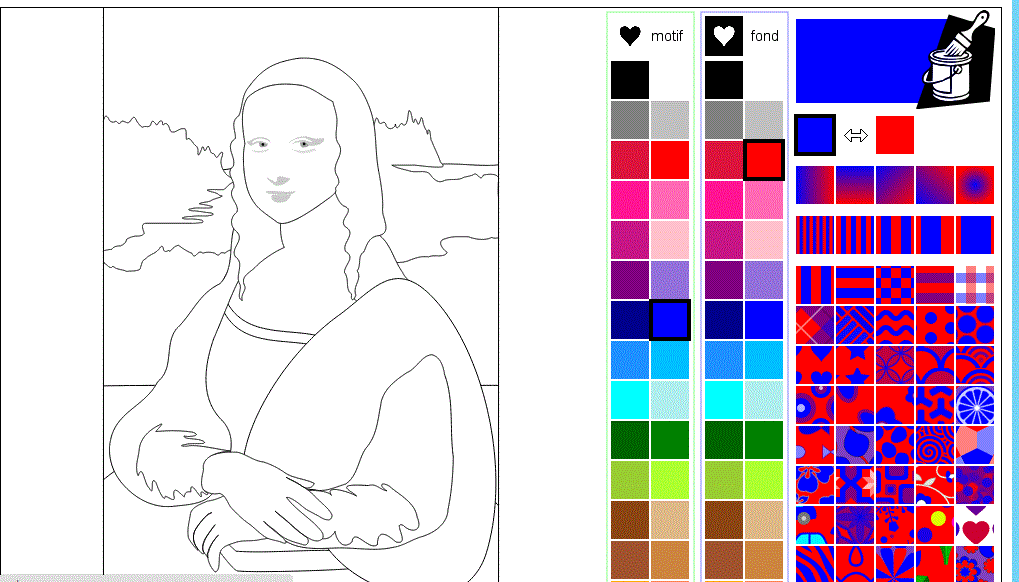The width and height of the screenshot is (1019, 582).
Task: Choose bright blue in the fond palette
Action: pos(764,320)
